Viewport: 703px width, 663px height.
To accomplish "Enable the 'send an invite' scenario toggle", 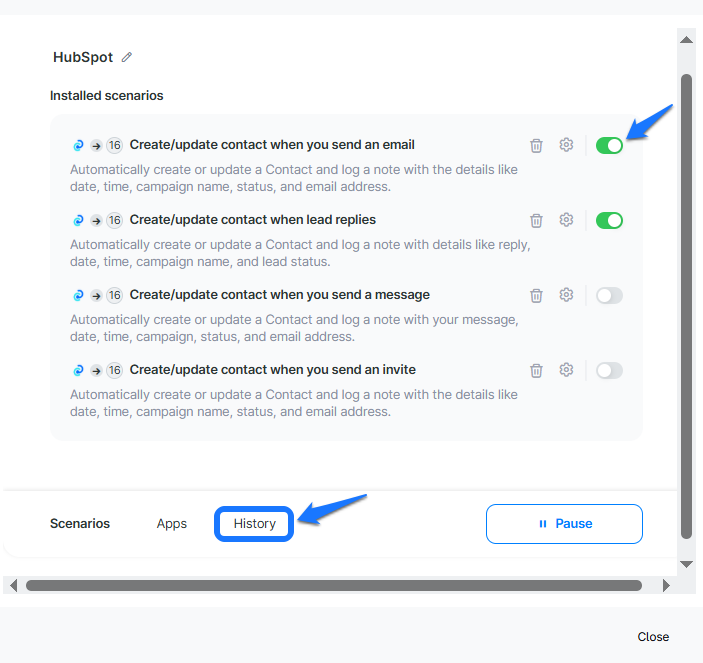I will click(x=609, y=370).
